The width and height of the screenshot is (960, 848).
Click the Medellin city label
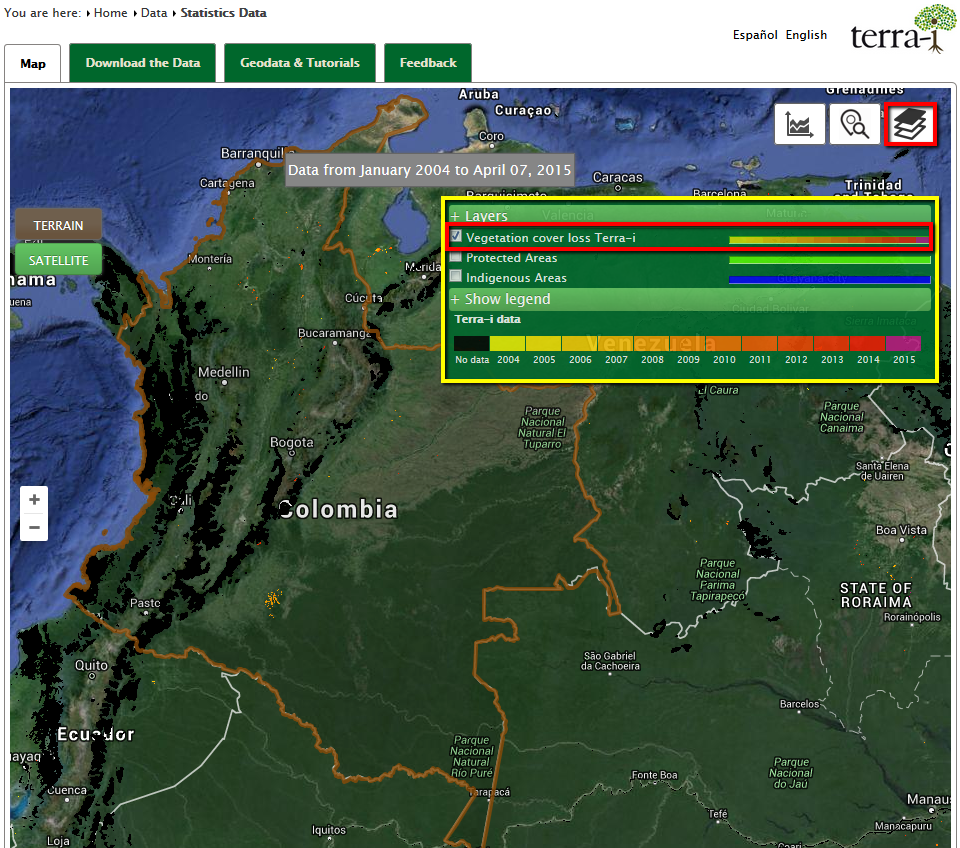click(223, 372)
